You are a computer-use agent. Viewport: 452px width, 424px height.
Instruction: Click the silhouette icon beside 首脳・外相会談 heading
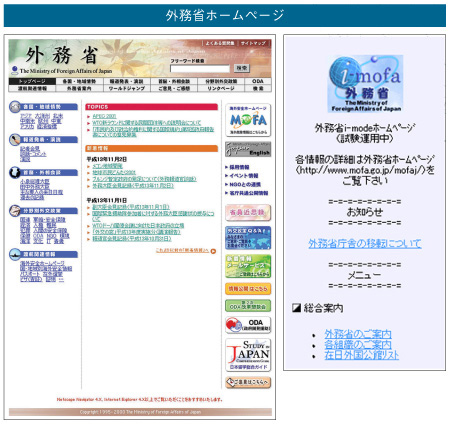click(15, 172)
